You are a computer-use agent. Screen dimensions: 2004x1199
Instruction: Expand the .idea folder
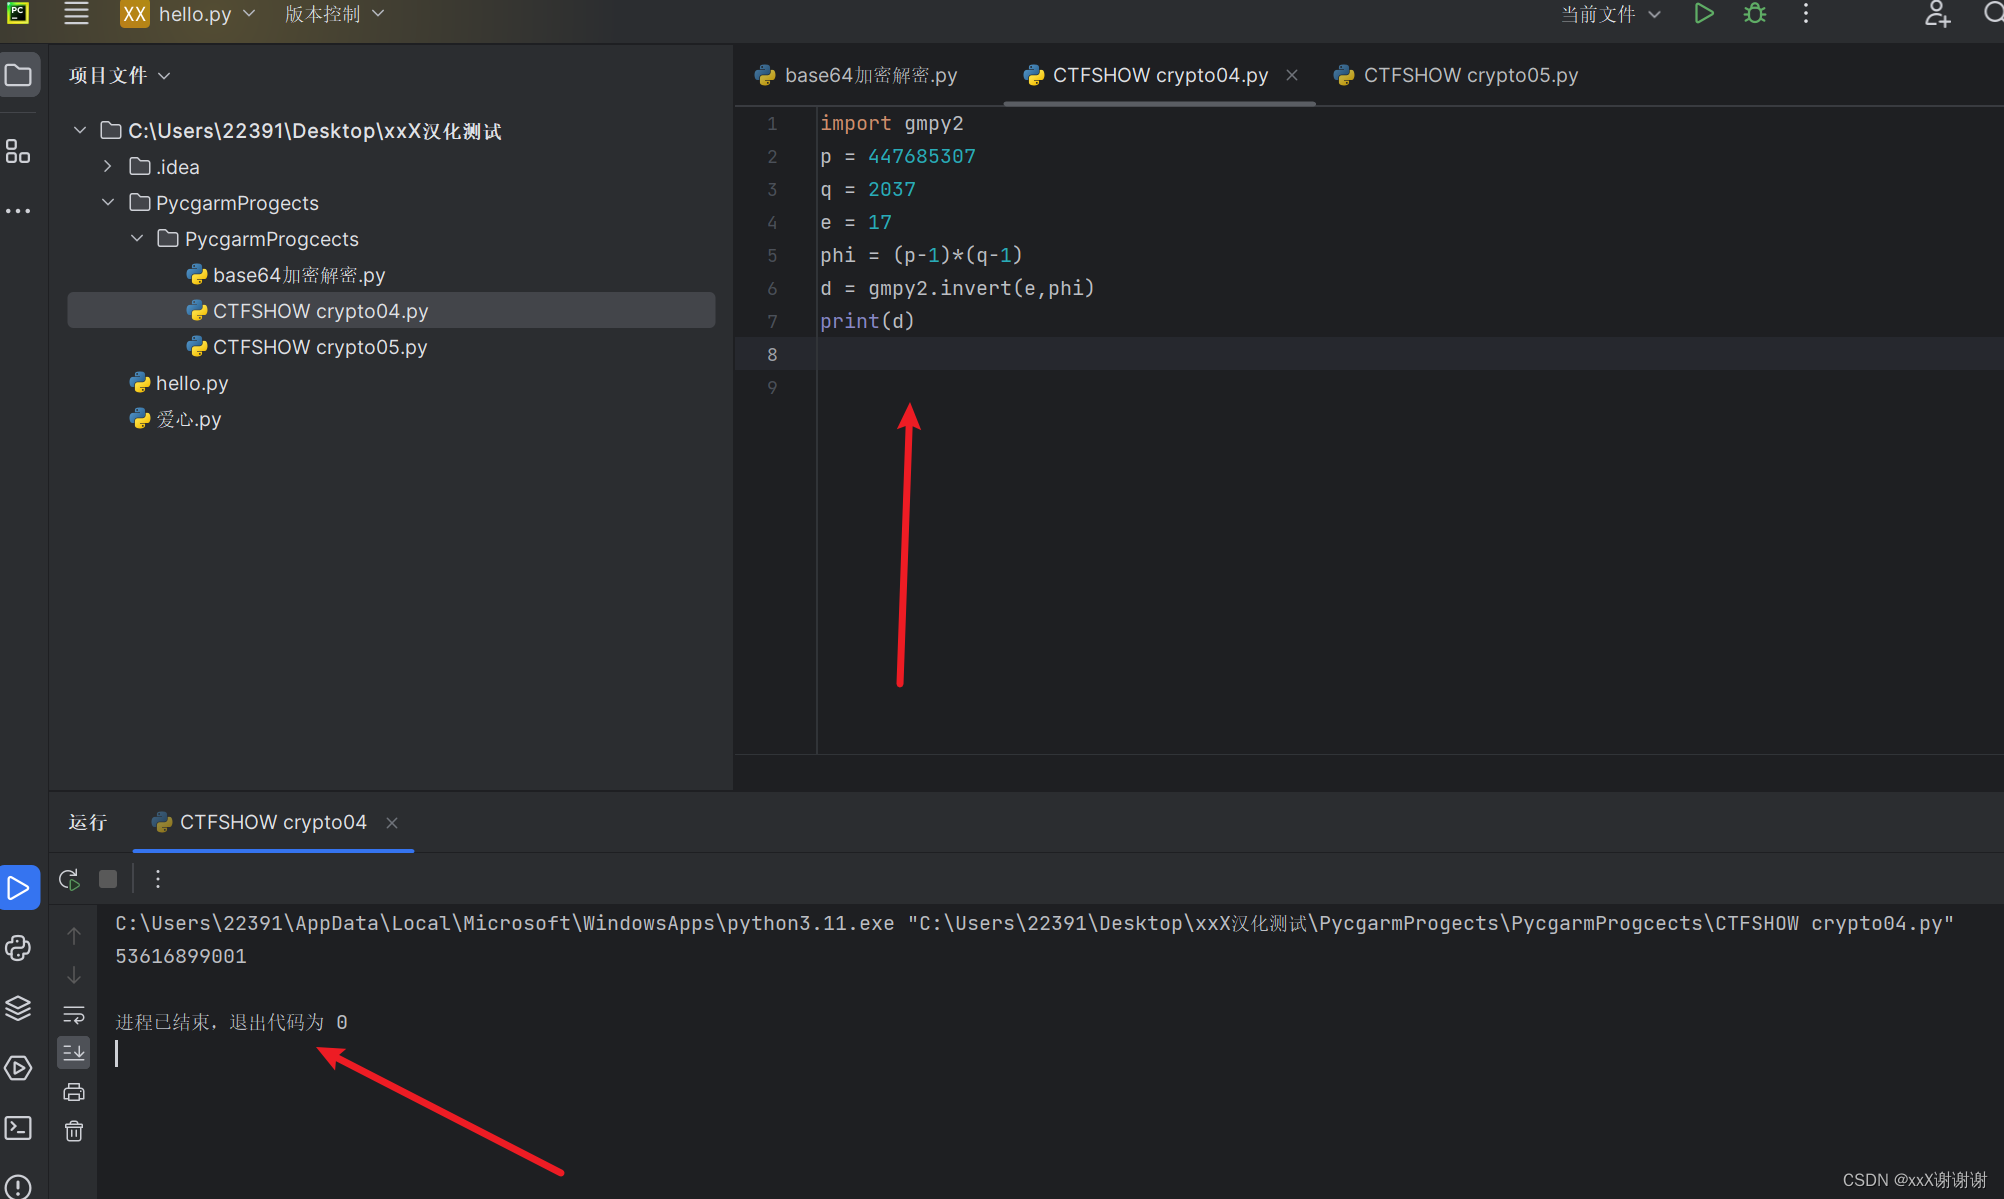point(108,167)
